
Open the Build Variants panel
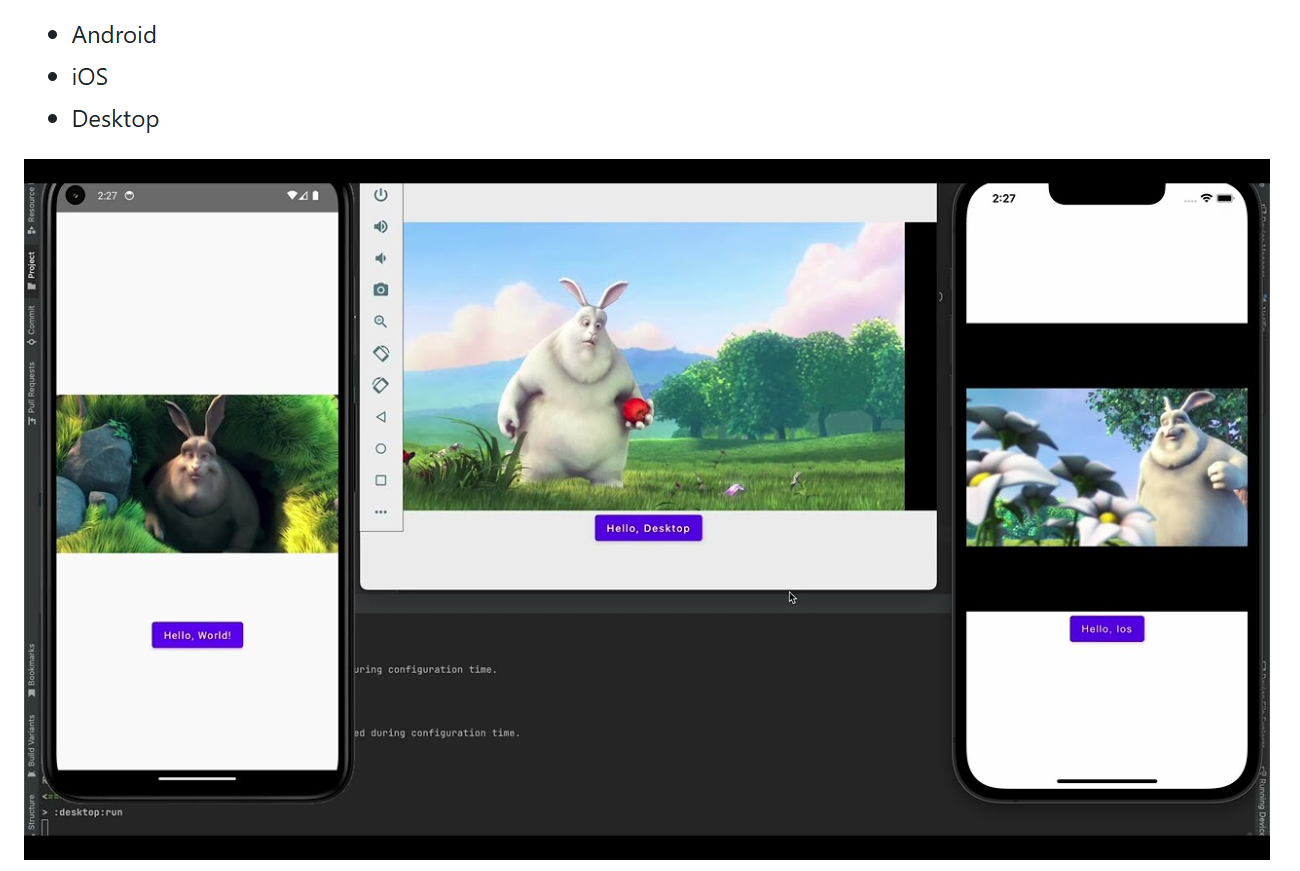tap(31, 738)
